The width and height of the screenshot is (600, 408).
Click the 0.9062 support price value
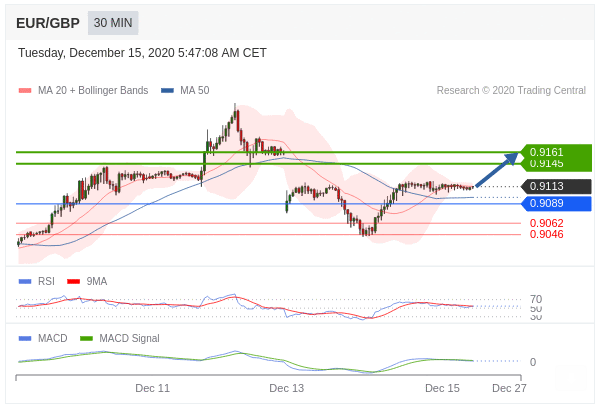pos(546,223)
